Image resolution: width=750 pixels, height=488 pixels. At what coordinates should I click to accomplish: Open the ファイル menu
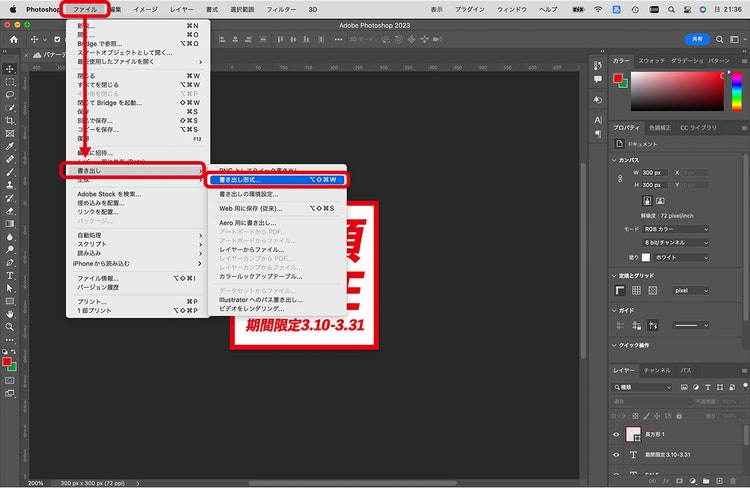pos(85,9)
